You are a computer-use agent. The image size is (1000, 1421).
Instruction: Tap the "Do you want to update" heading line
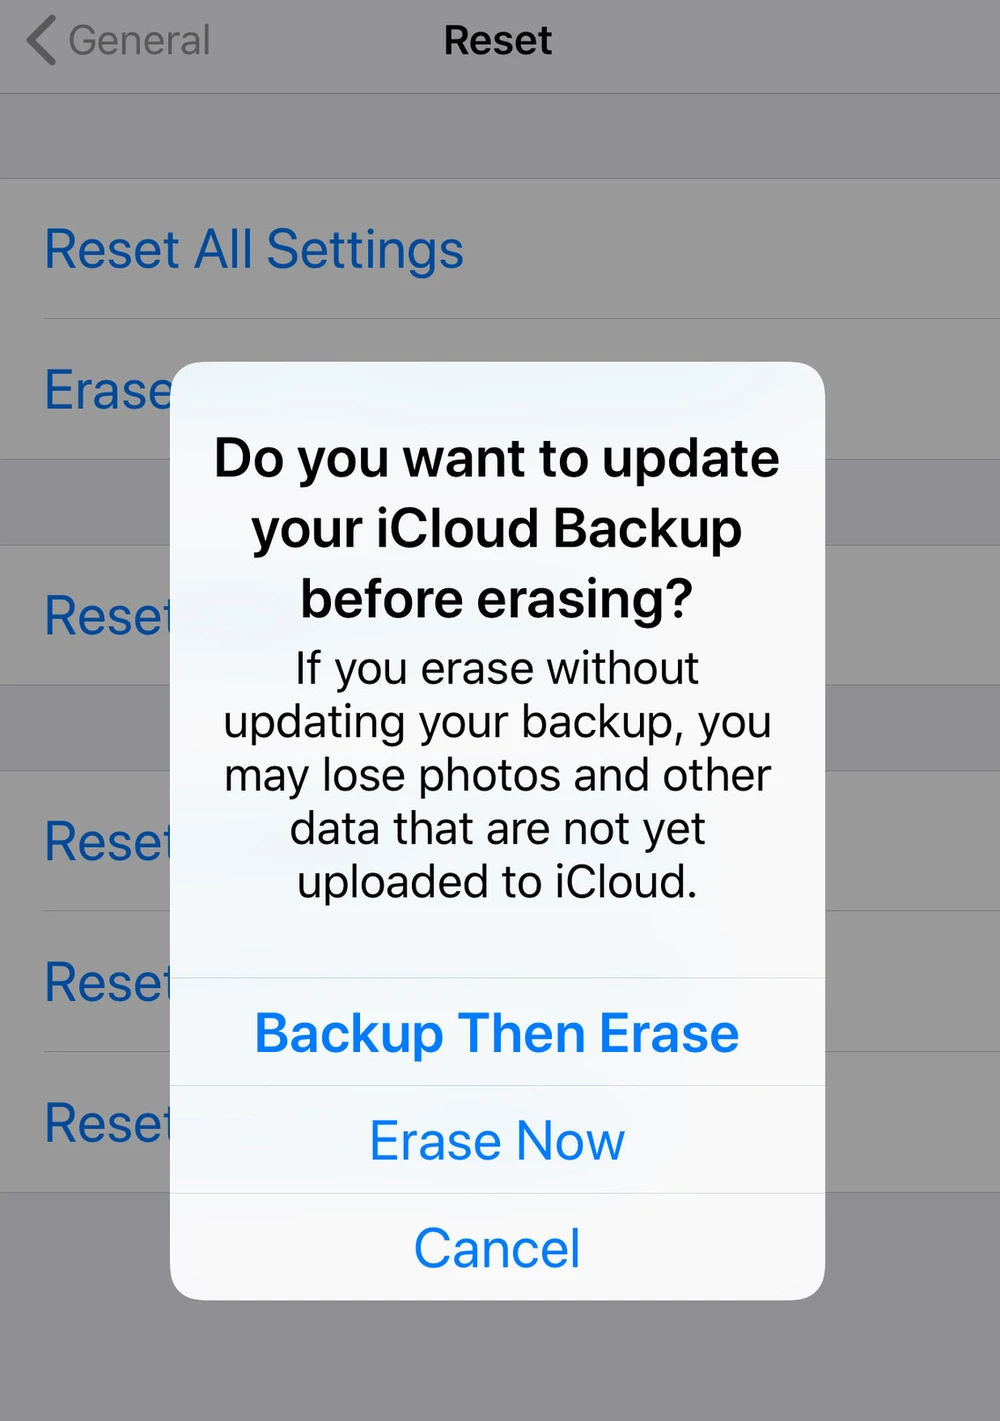497,458
